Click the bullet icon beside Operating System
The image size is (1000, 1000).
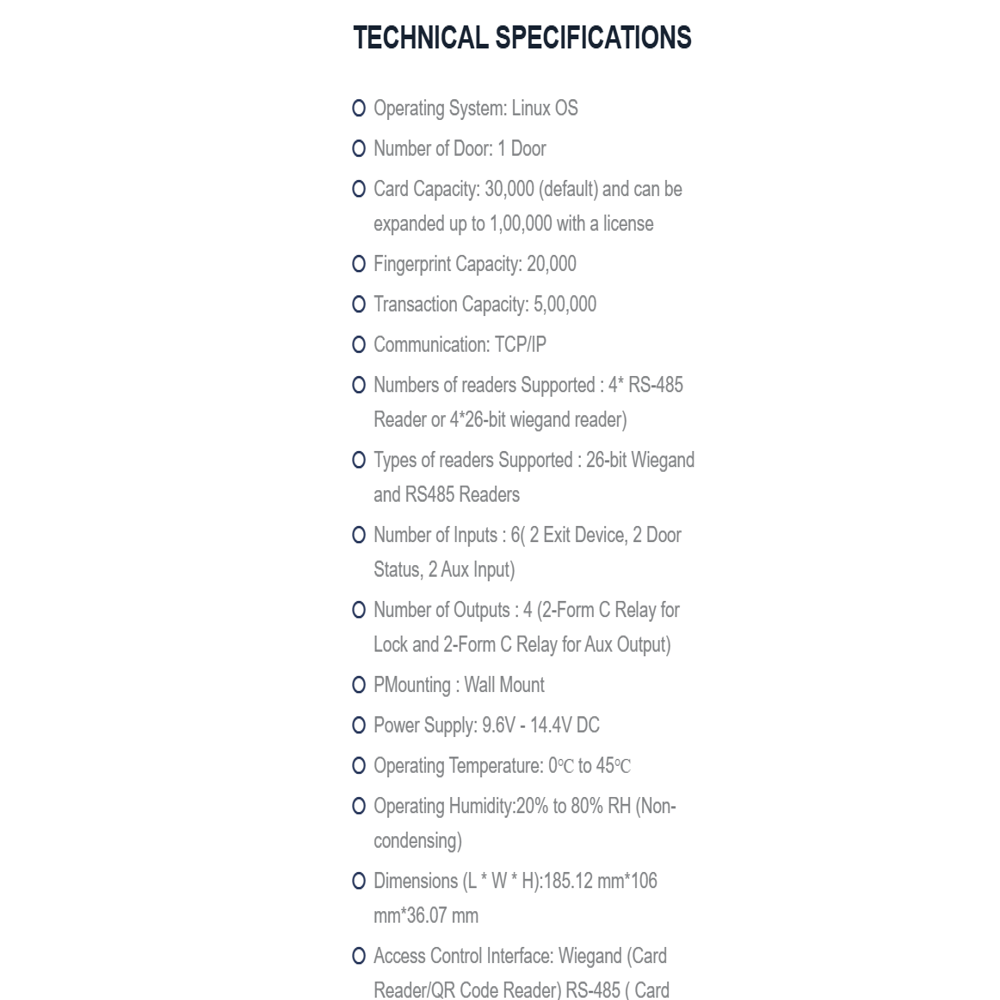point(358,108)
